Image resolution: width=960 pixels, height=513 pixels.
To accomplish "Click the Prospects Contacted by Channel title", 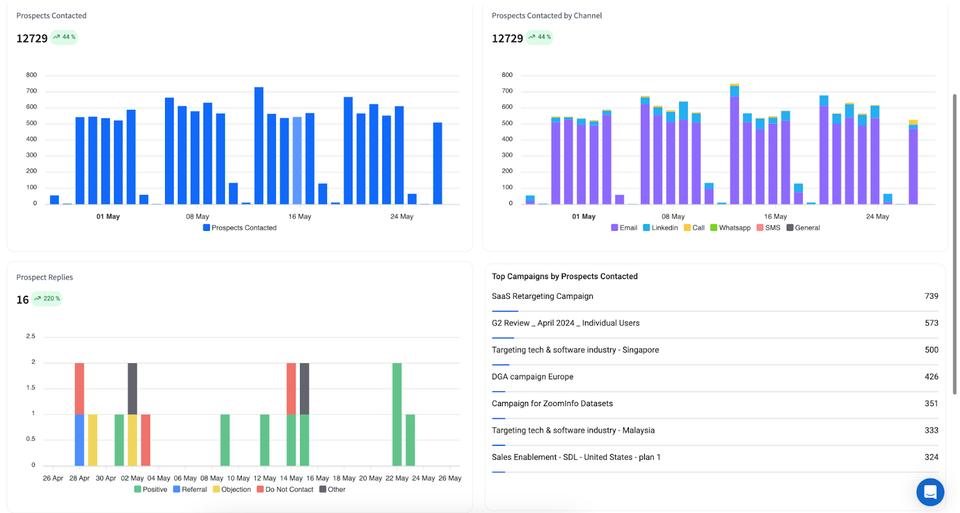I will [x=547, y=16].
